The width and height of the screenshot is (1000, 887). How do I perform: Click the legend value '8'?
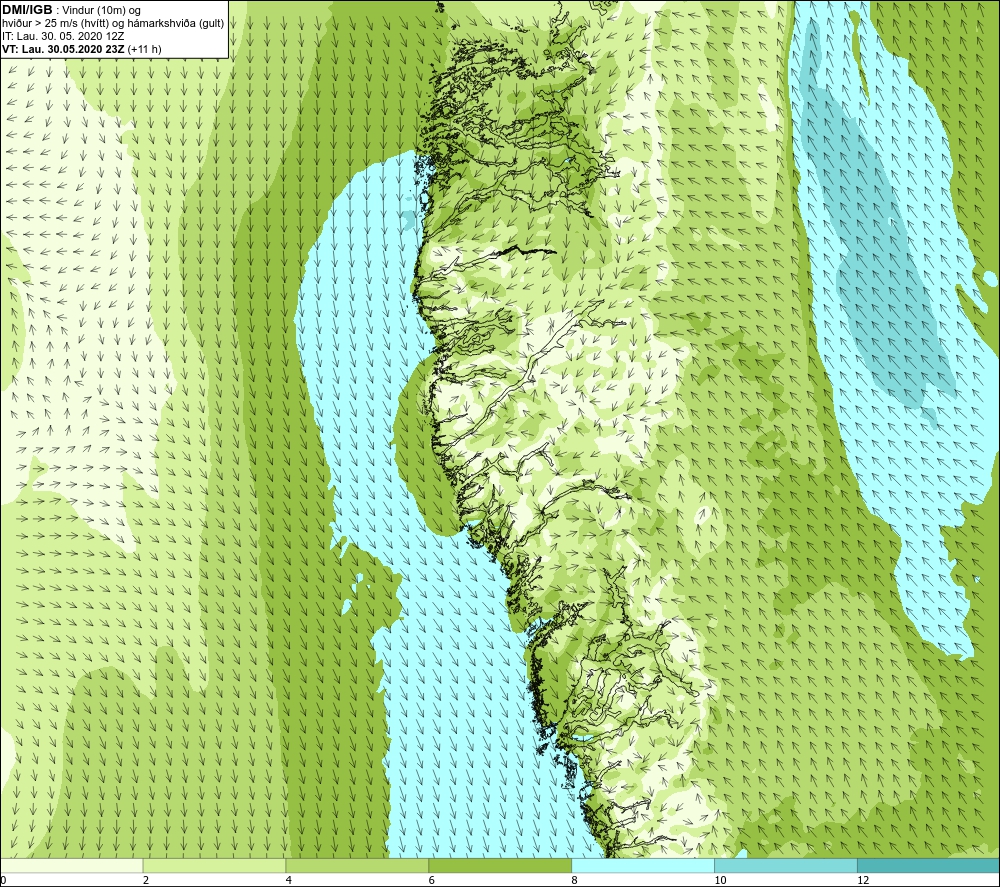point(575,880)
